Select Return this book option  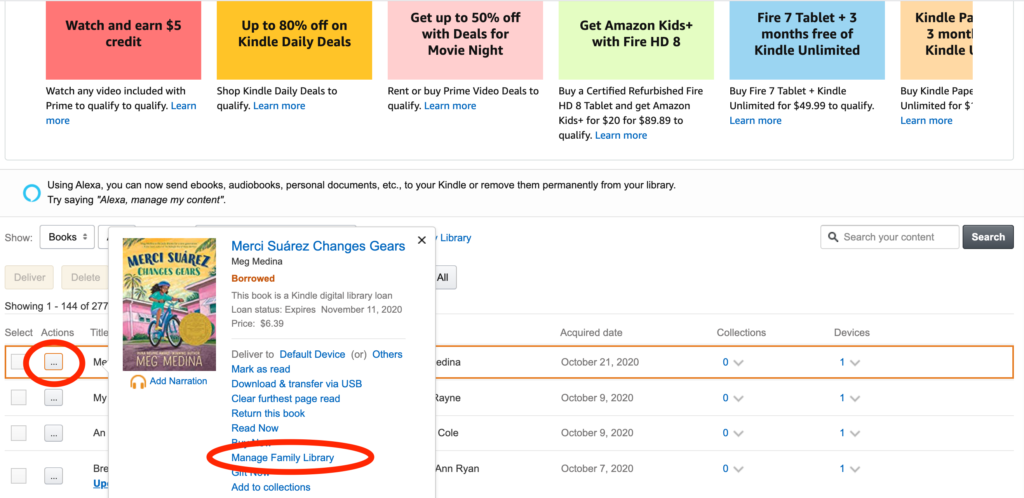[x=268, y=413]
